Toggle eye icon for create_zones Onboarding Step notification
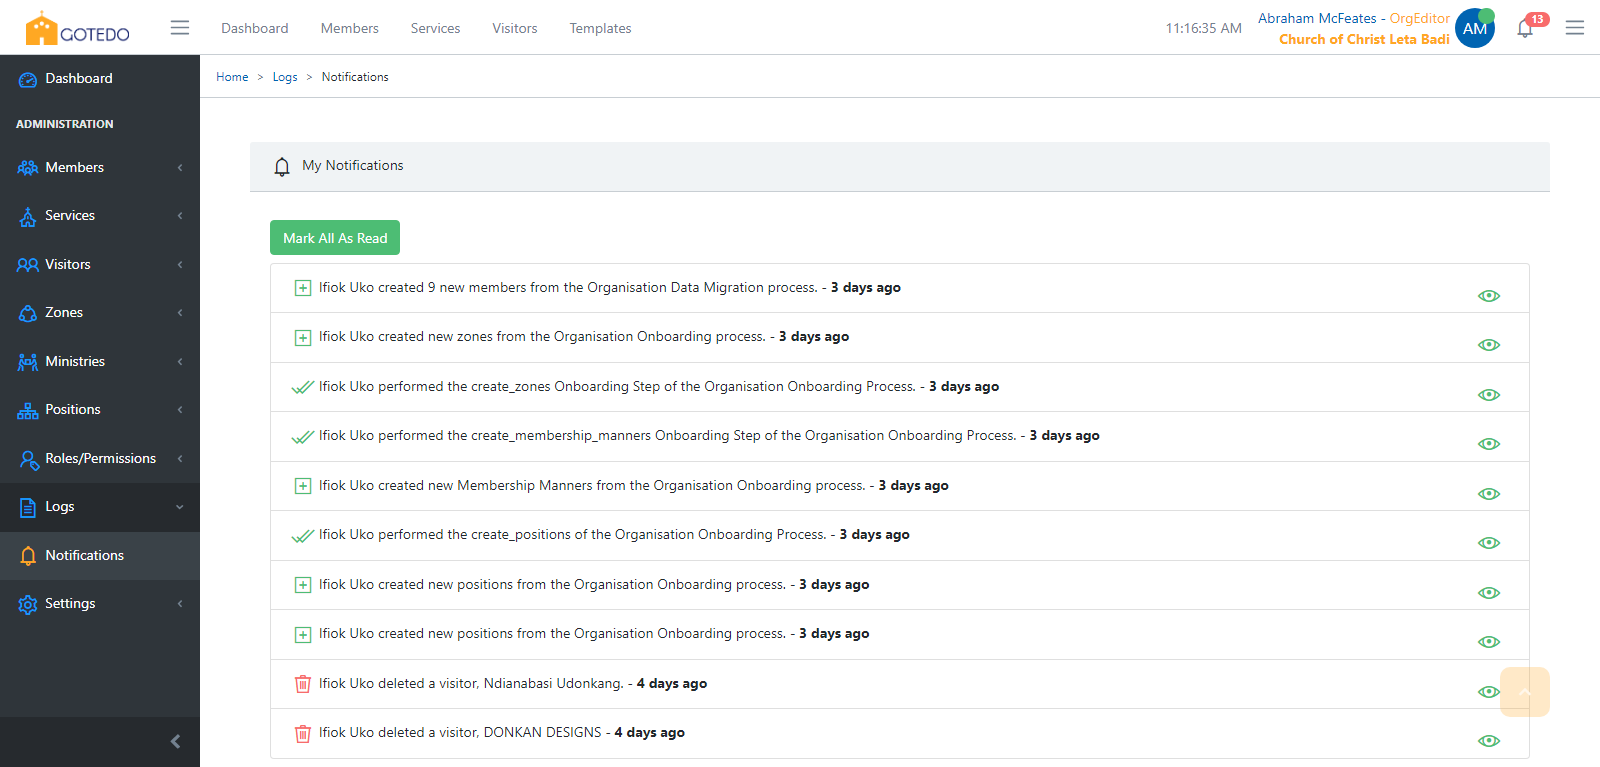 click(x=1489, y=395)
